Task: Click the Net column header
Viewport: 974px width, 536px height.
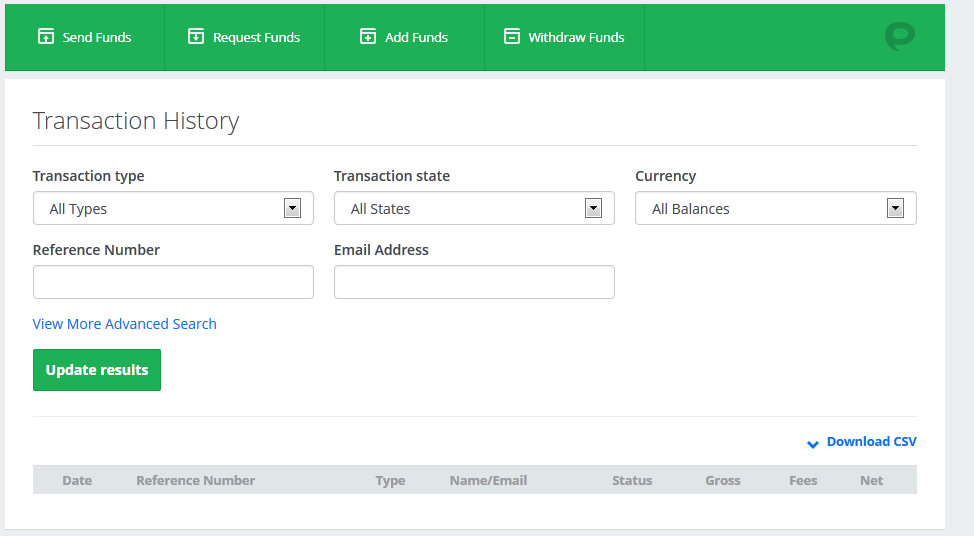Action: [x=872, y=480]
